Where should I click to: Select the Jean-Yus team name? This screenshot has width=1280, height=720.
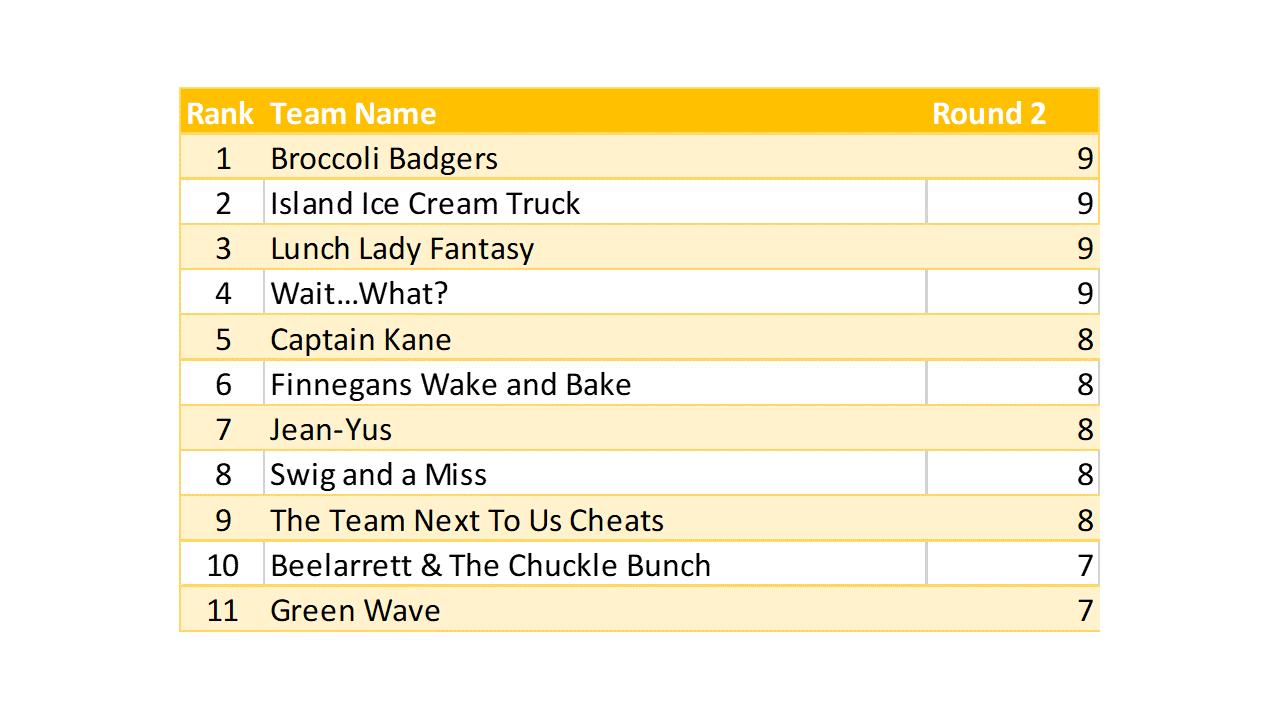(331, 430)
